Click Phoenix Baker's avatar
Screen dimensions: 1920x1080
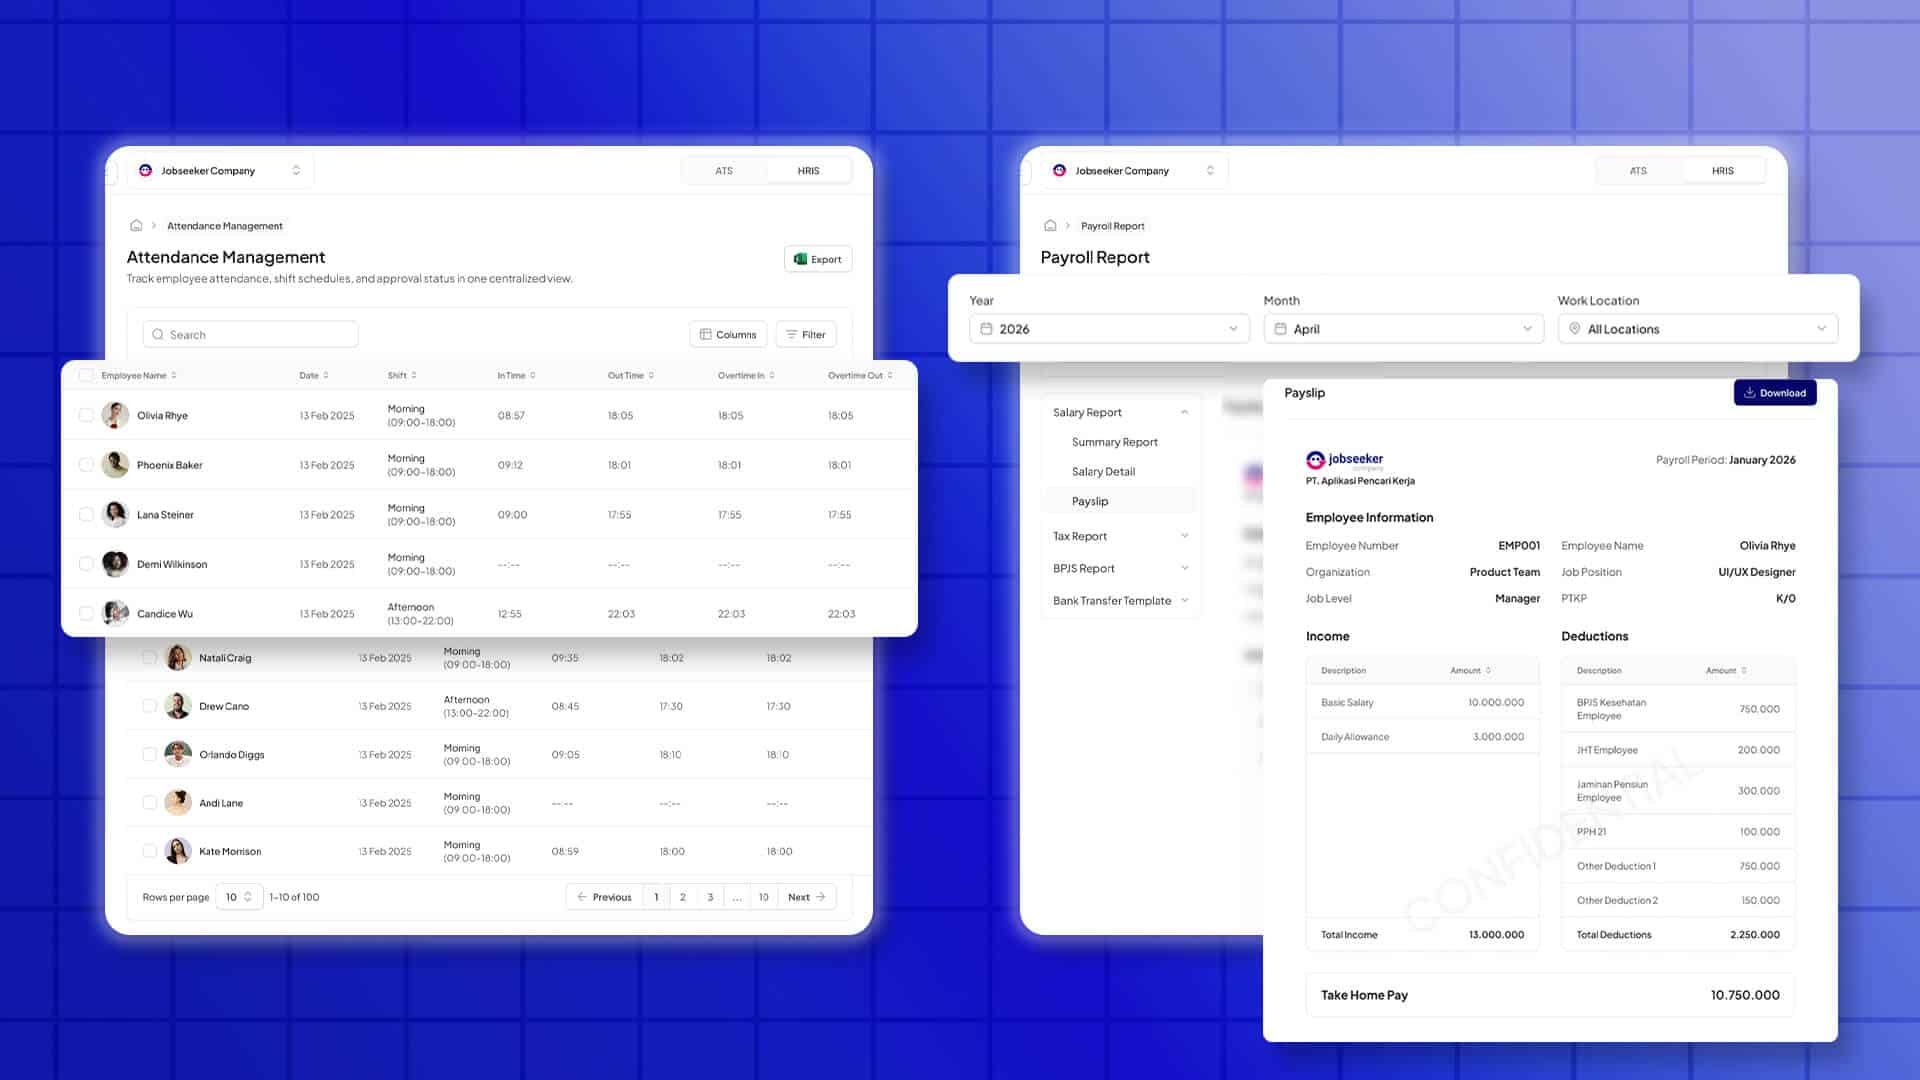click(x=115, y=465)
